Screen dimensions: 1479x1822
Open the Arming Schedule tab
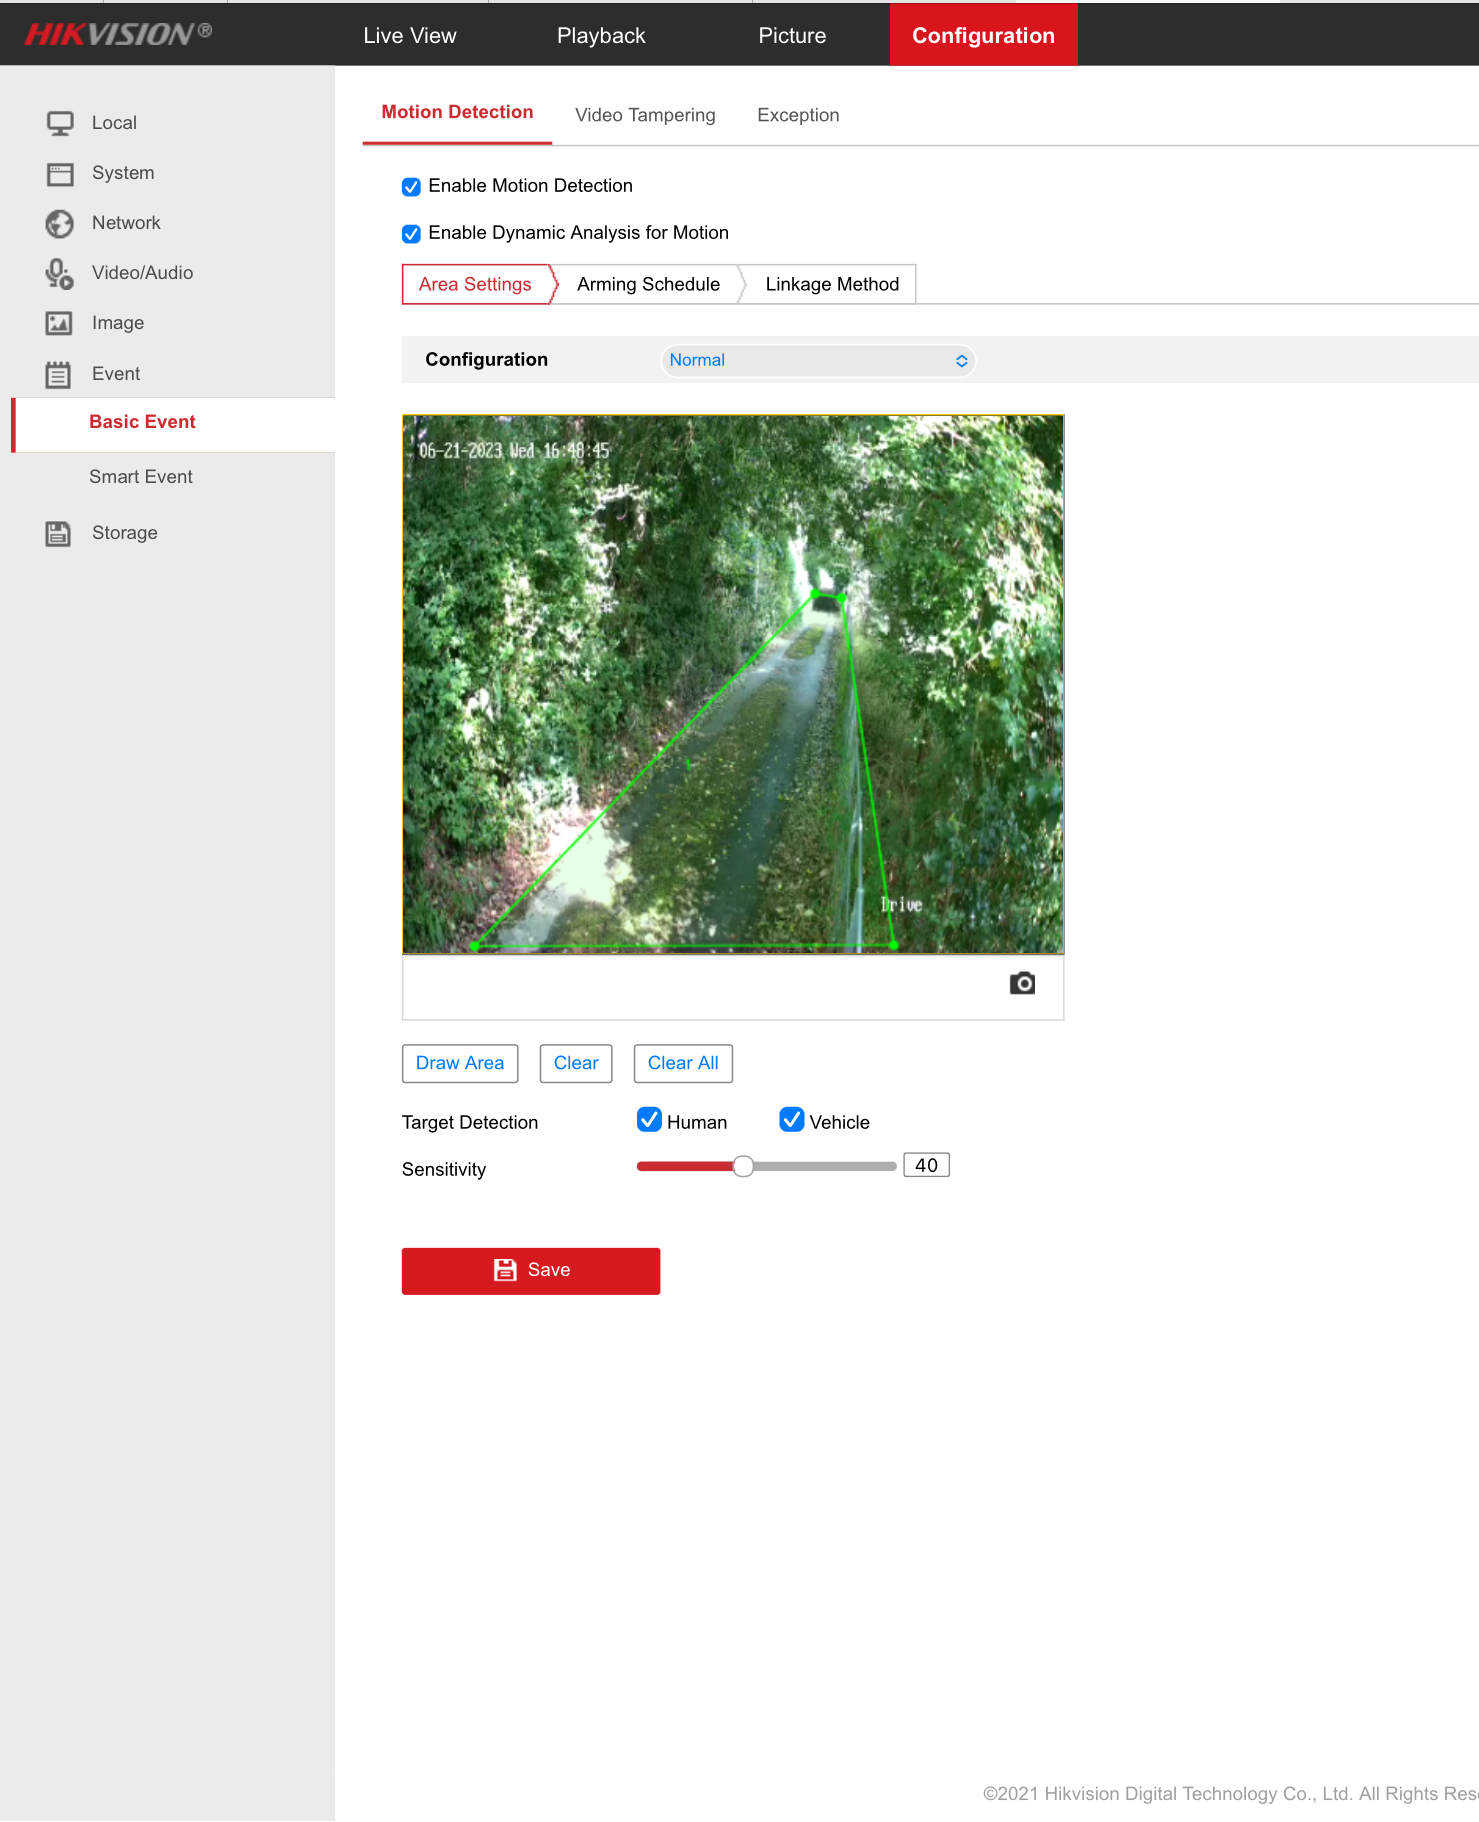[x=648, y=285]
